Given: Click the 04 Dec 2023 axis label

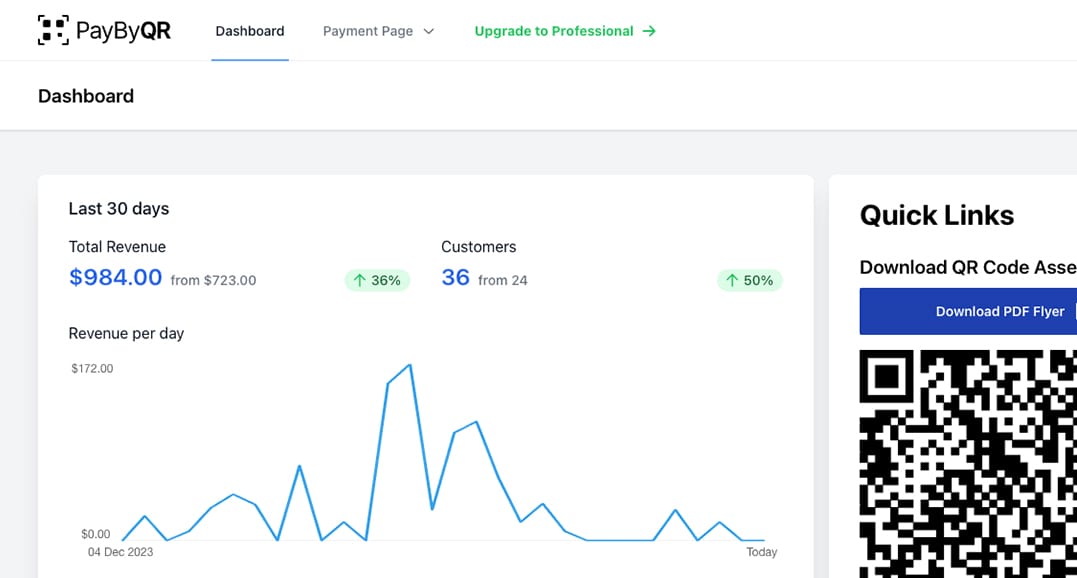Looking at the screenshot, I should 120,552.
